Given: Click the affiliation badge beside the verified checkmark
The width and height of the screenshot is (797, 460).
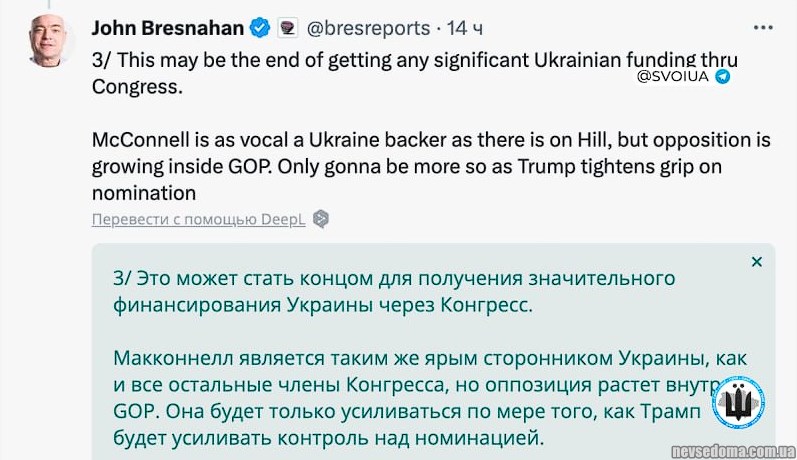Looking at the screenshot, I should coord(287,28).
